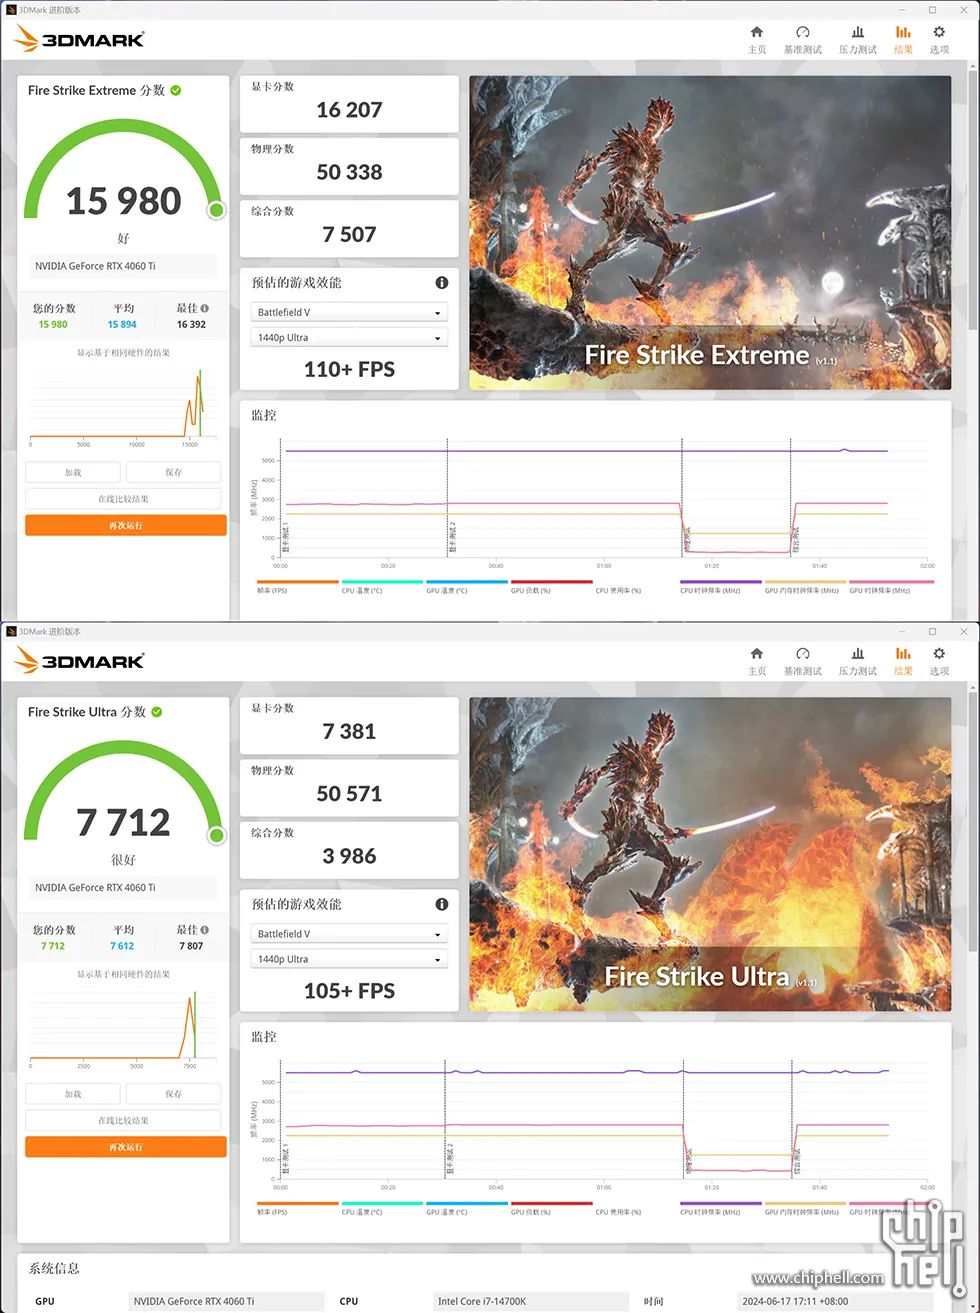The width and height of the screenshot is (980, 1313).
Task: Toggle GPU 负载 legend in Fire Strike Extreme monitor
Action: point(551,587)
